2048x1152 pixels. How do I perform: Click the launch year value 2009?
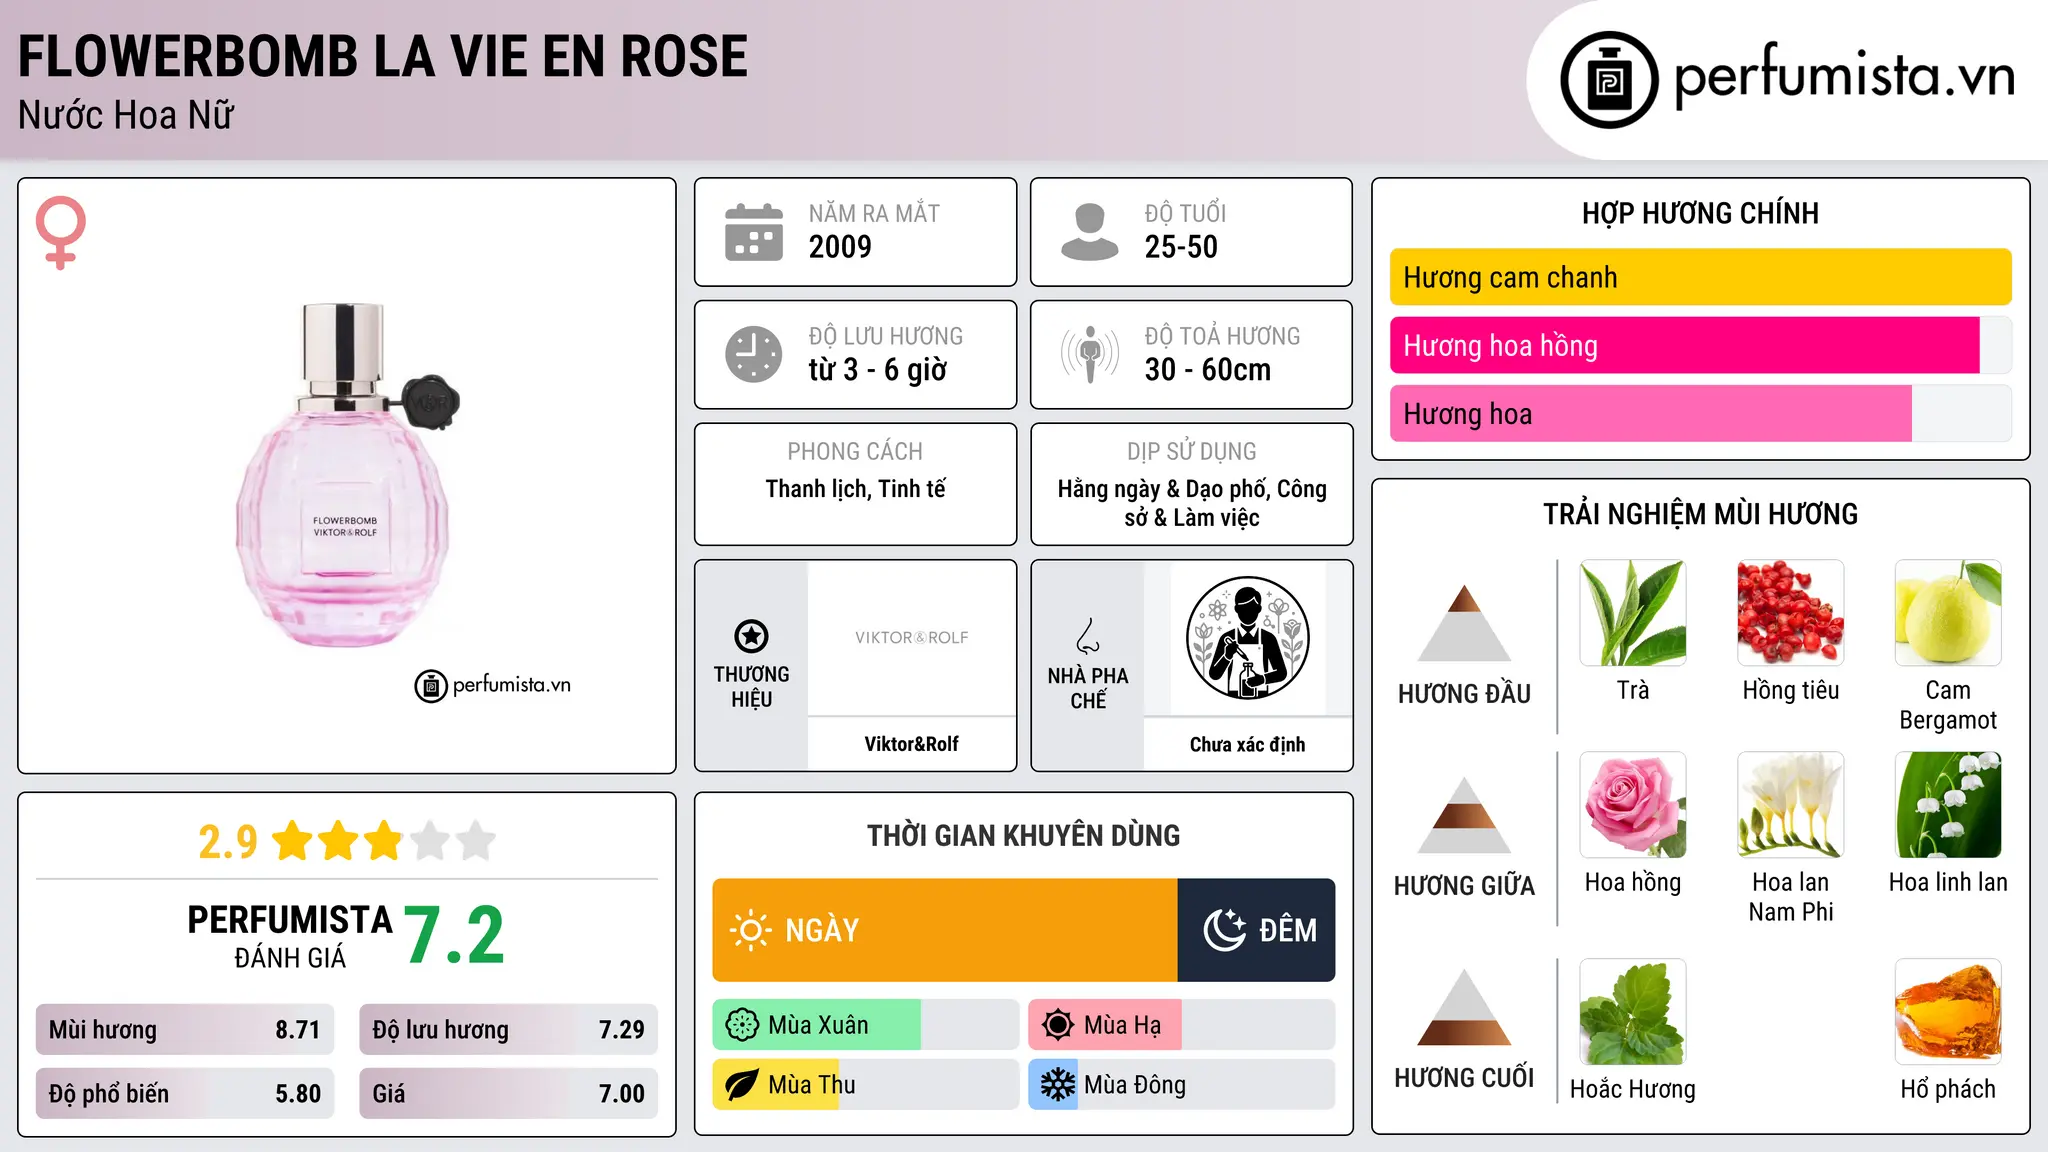point(840,246)
